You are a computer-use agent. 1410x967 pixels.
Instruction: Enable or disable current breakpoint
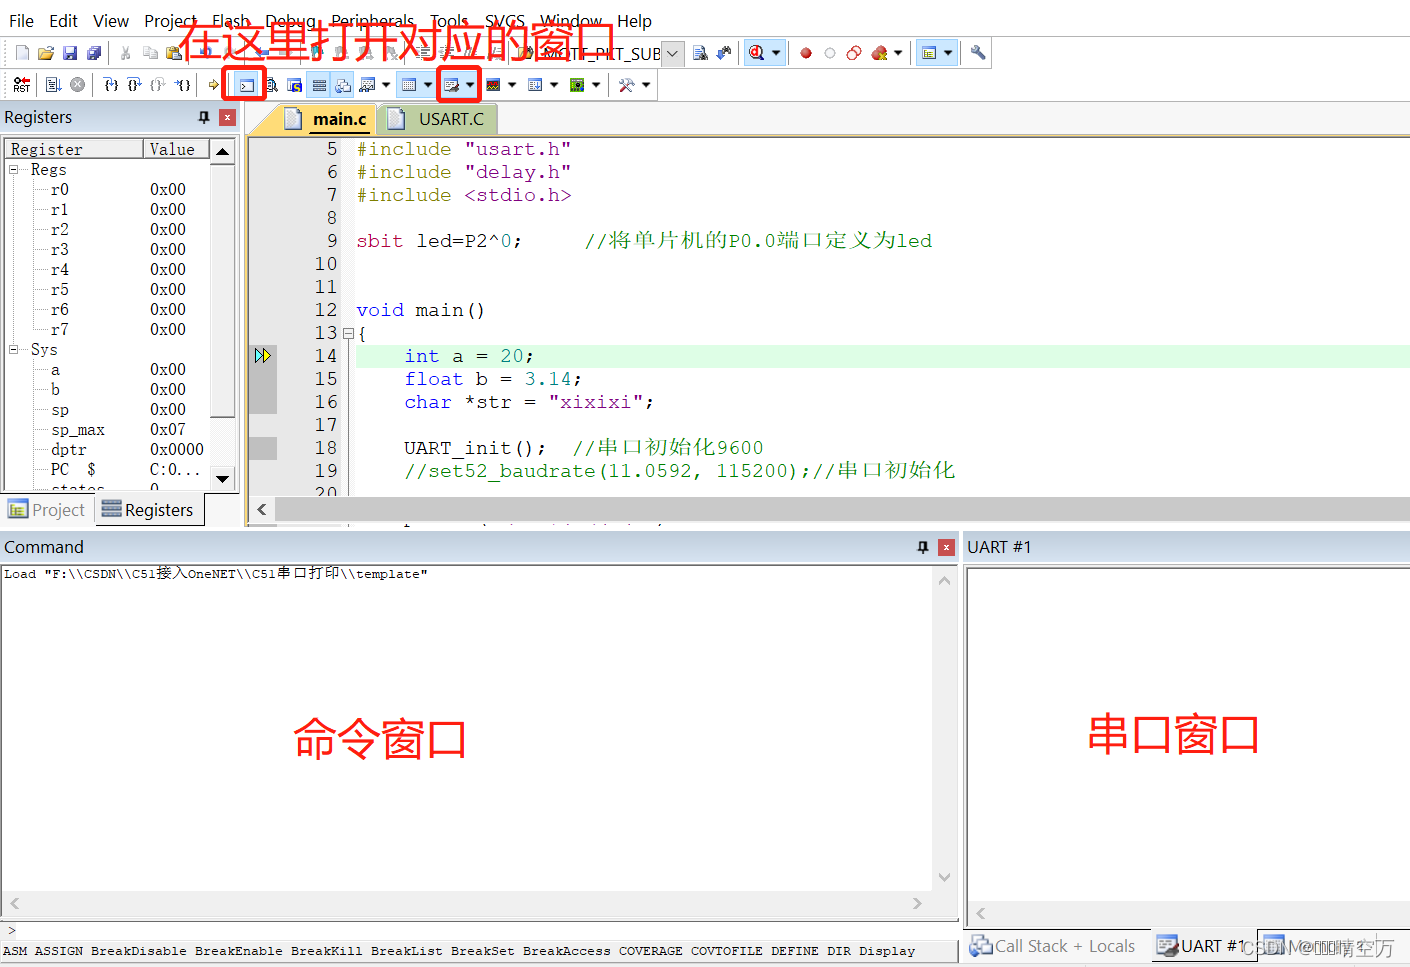pyautogui.click(x=830, y=53)
